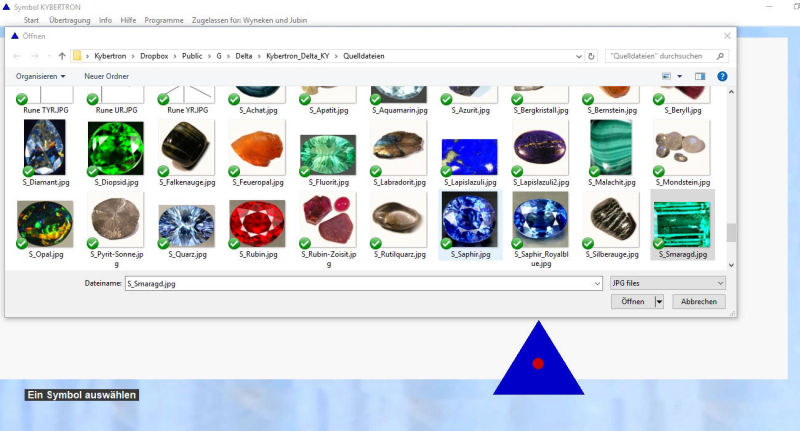Click the Hilfe menu item
800x431 pixels.
(x=129, y=20)
